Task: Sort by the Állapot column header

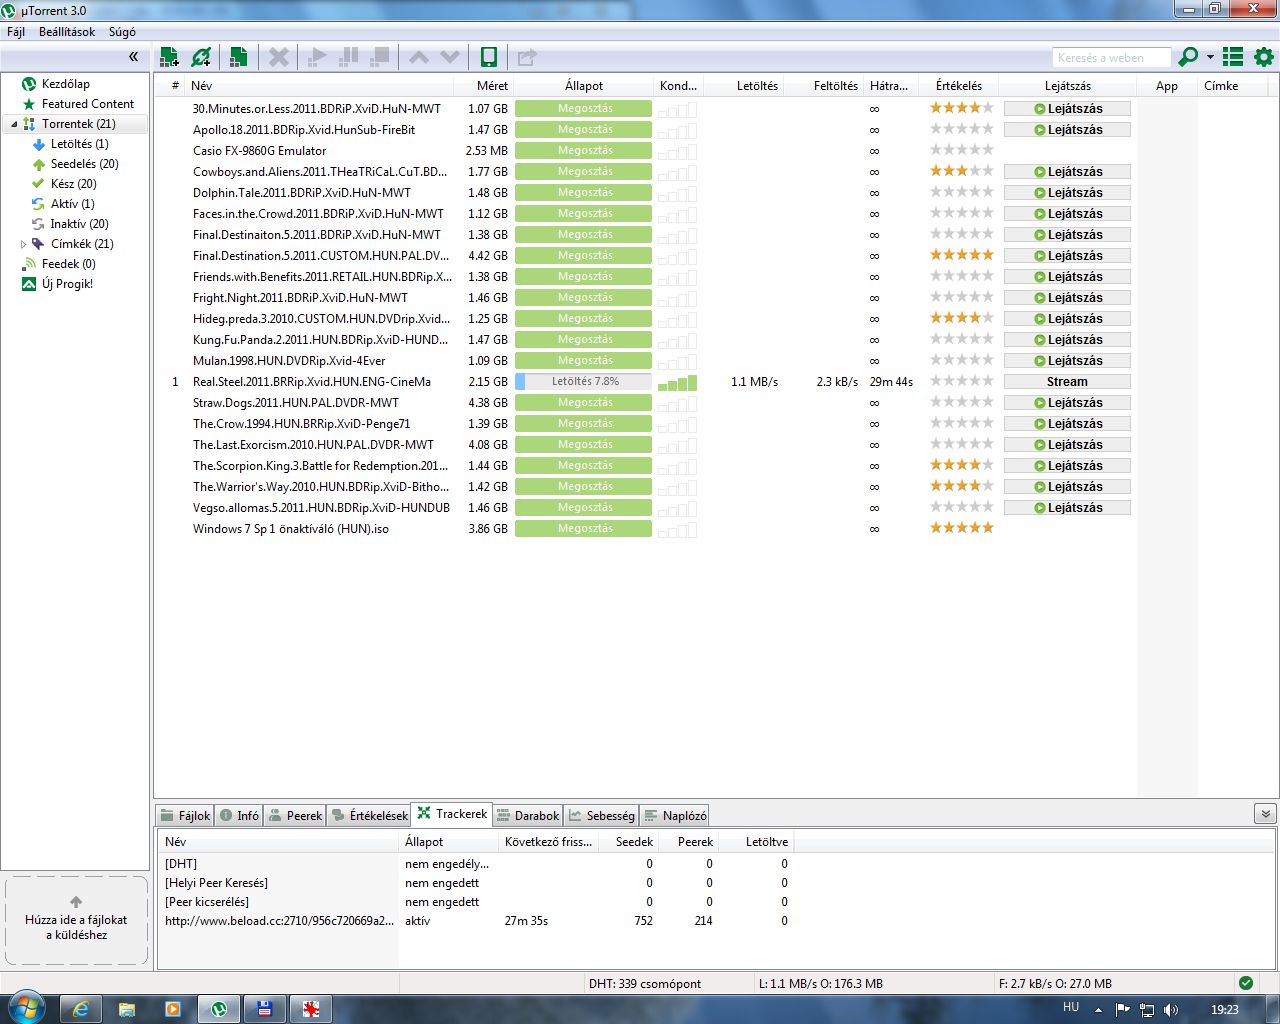Action: click(583, 85)
